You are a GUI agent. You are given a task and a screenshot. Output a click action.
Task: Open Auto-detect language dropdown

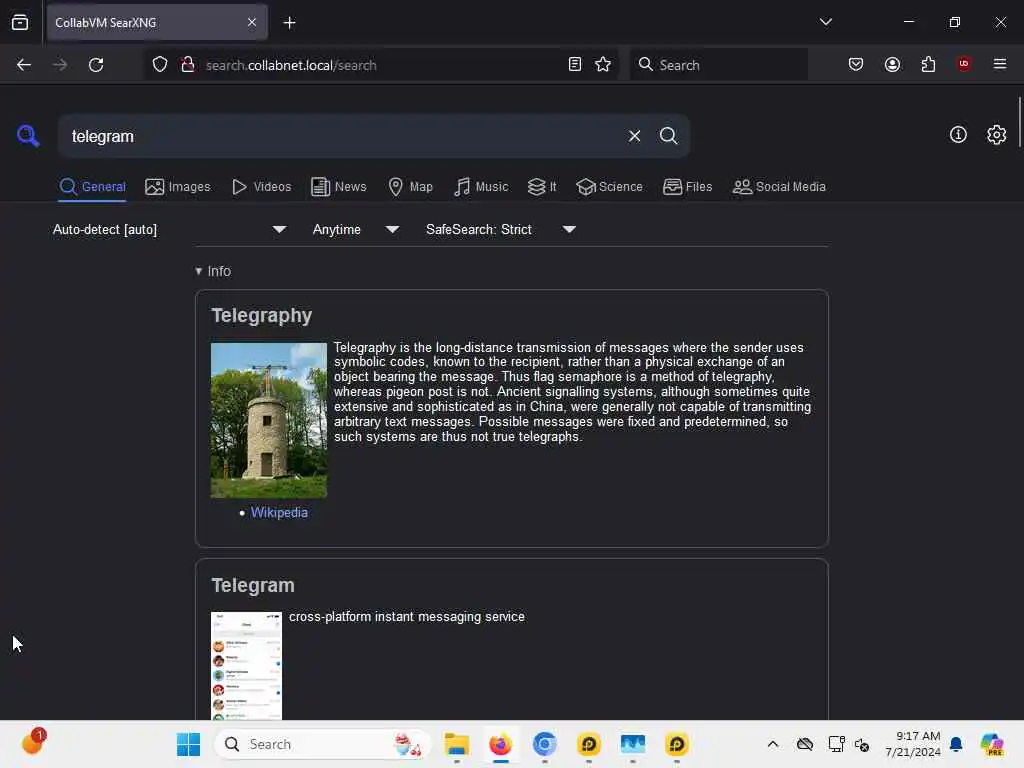170,229
